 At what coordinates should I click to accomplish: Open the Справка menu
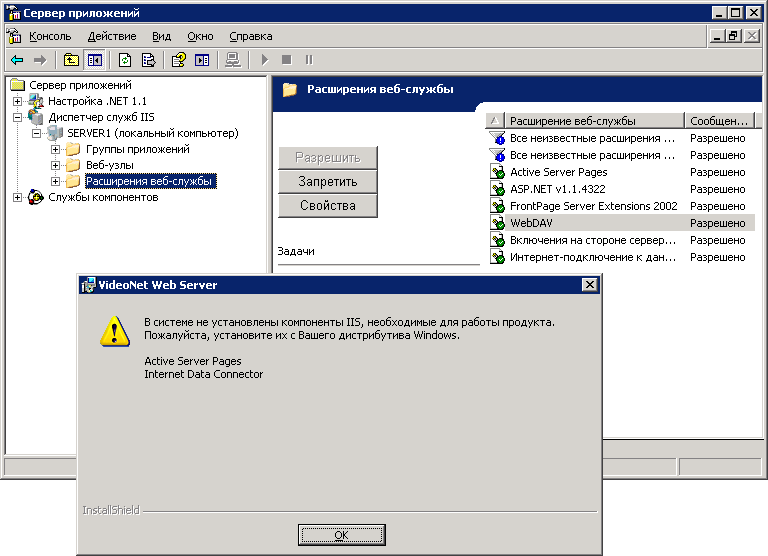250,36
